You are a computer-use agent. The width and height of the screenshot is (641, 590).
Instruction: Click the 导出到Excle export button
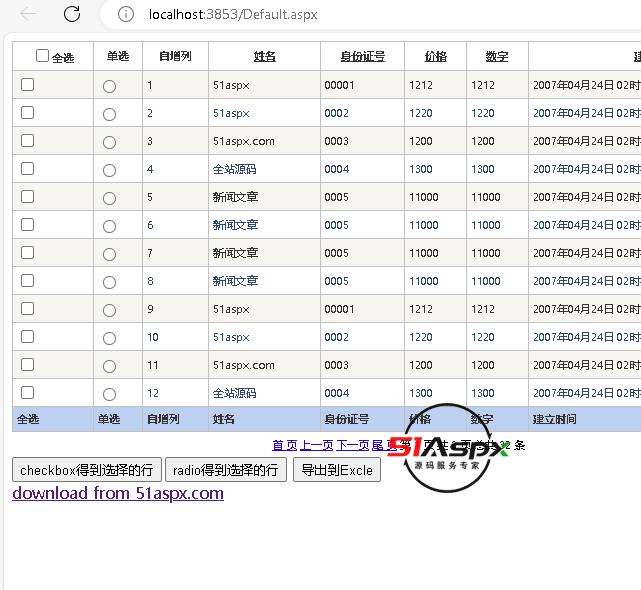pos(337,469)
